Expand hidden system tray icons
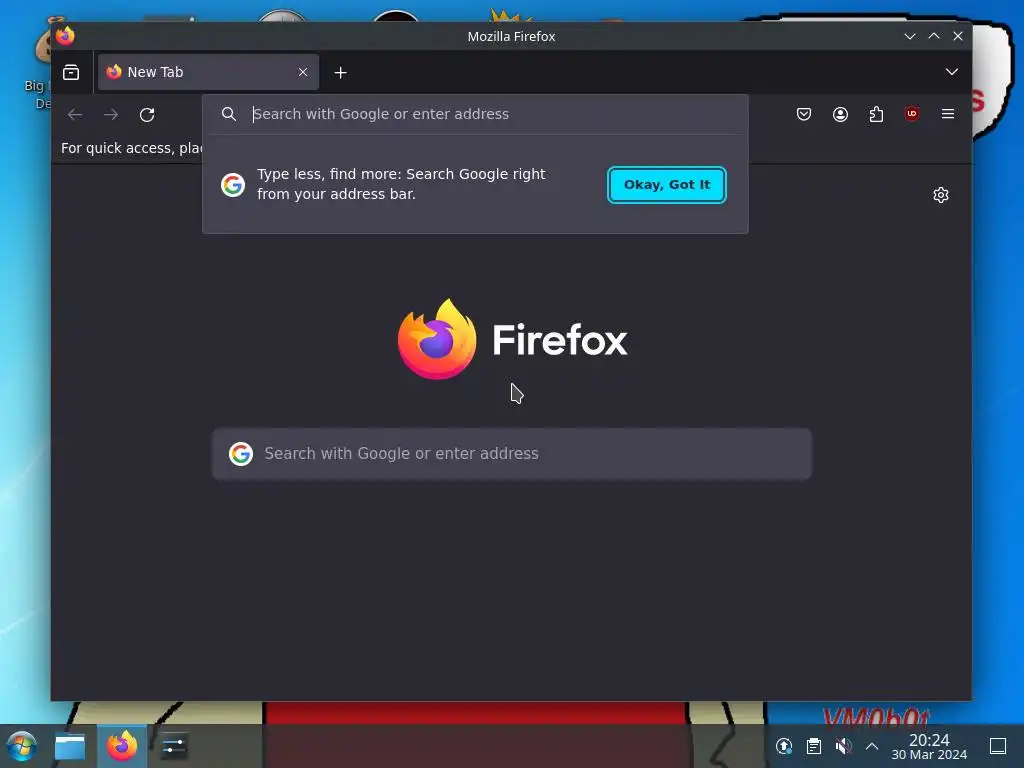This screenshot has width=1024, height=768. tap(872, 746)
